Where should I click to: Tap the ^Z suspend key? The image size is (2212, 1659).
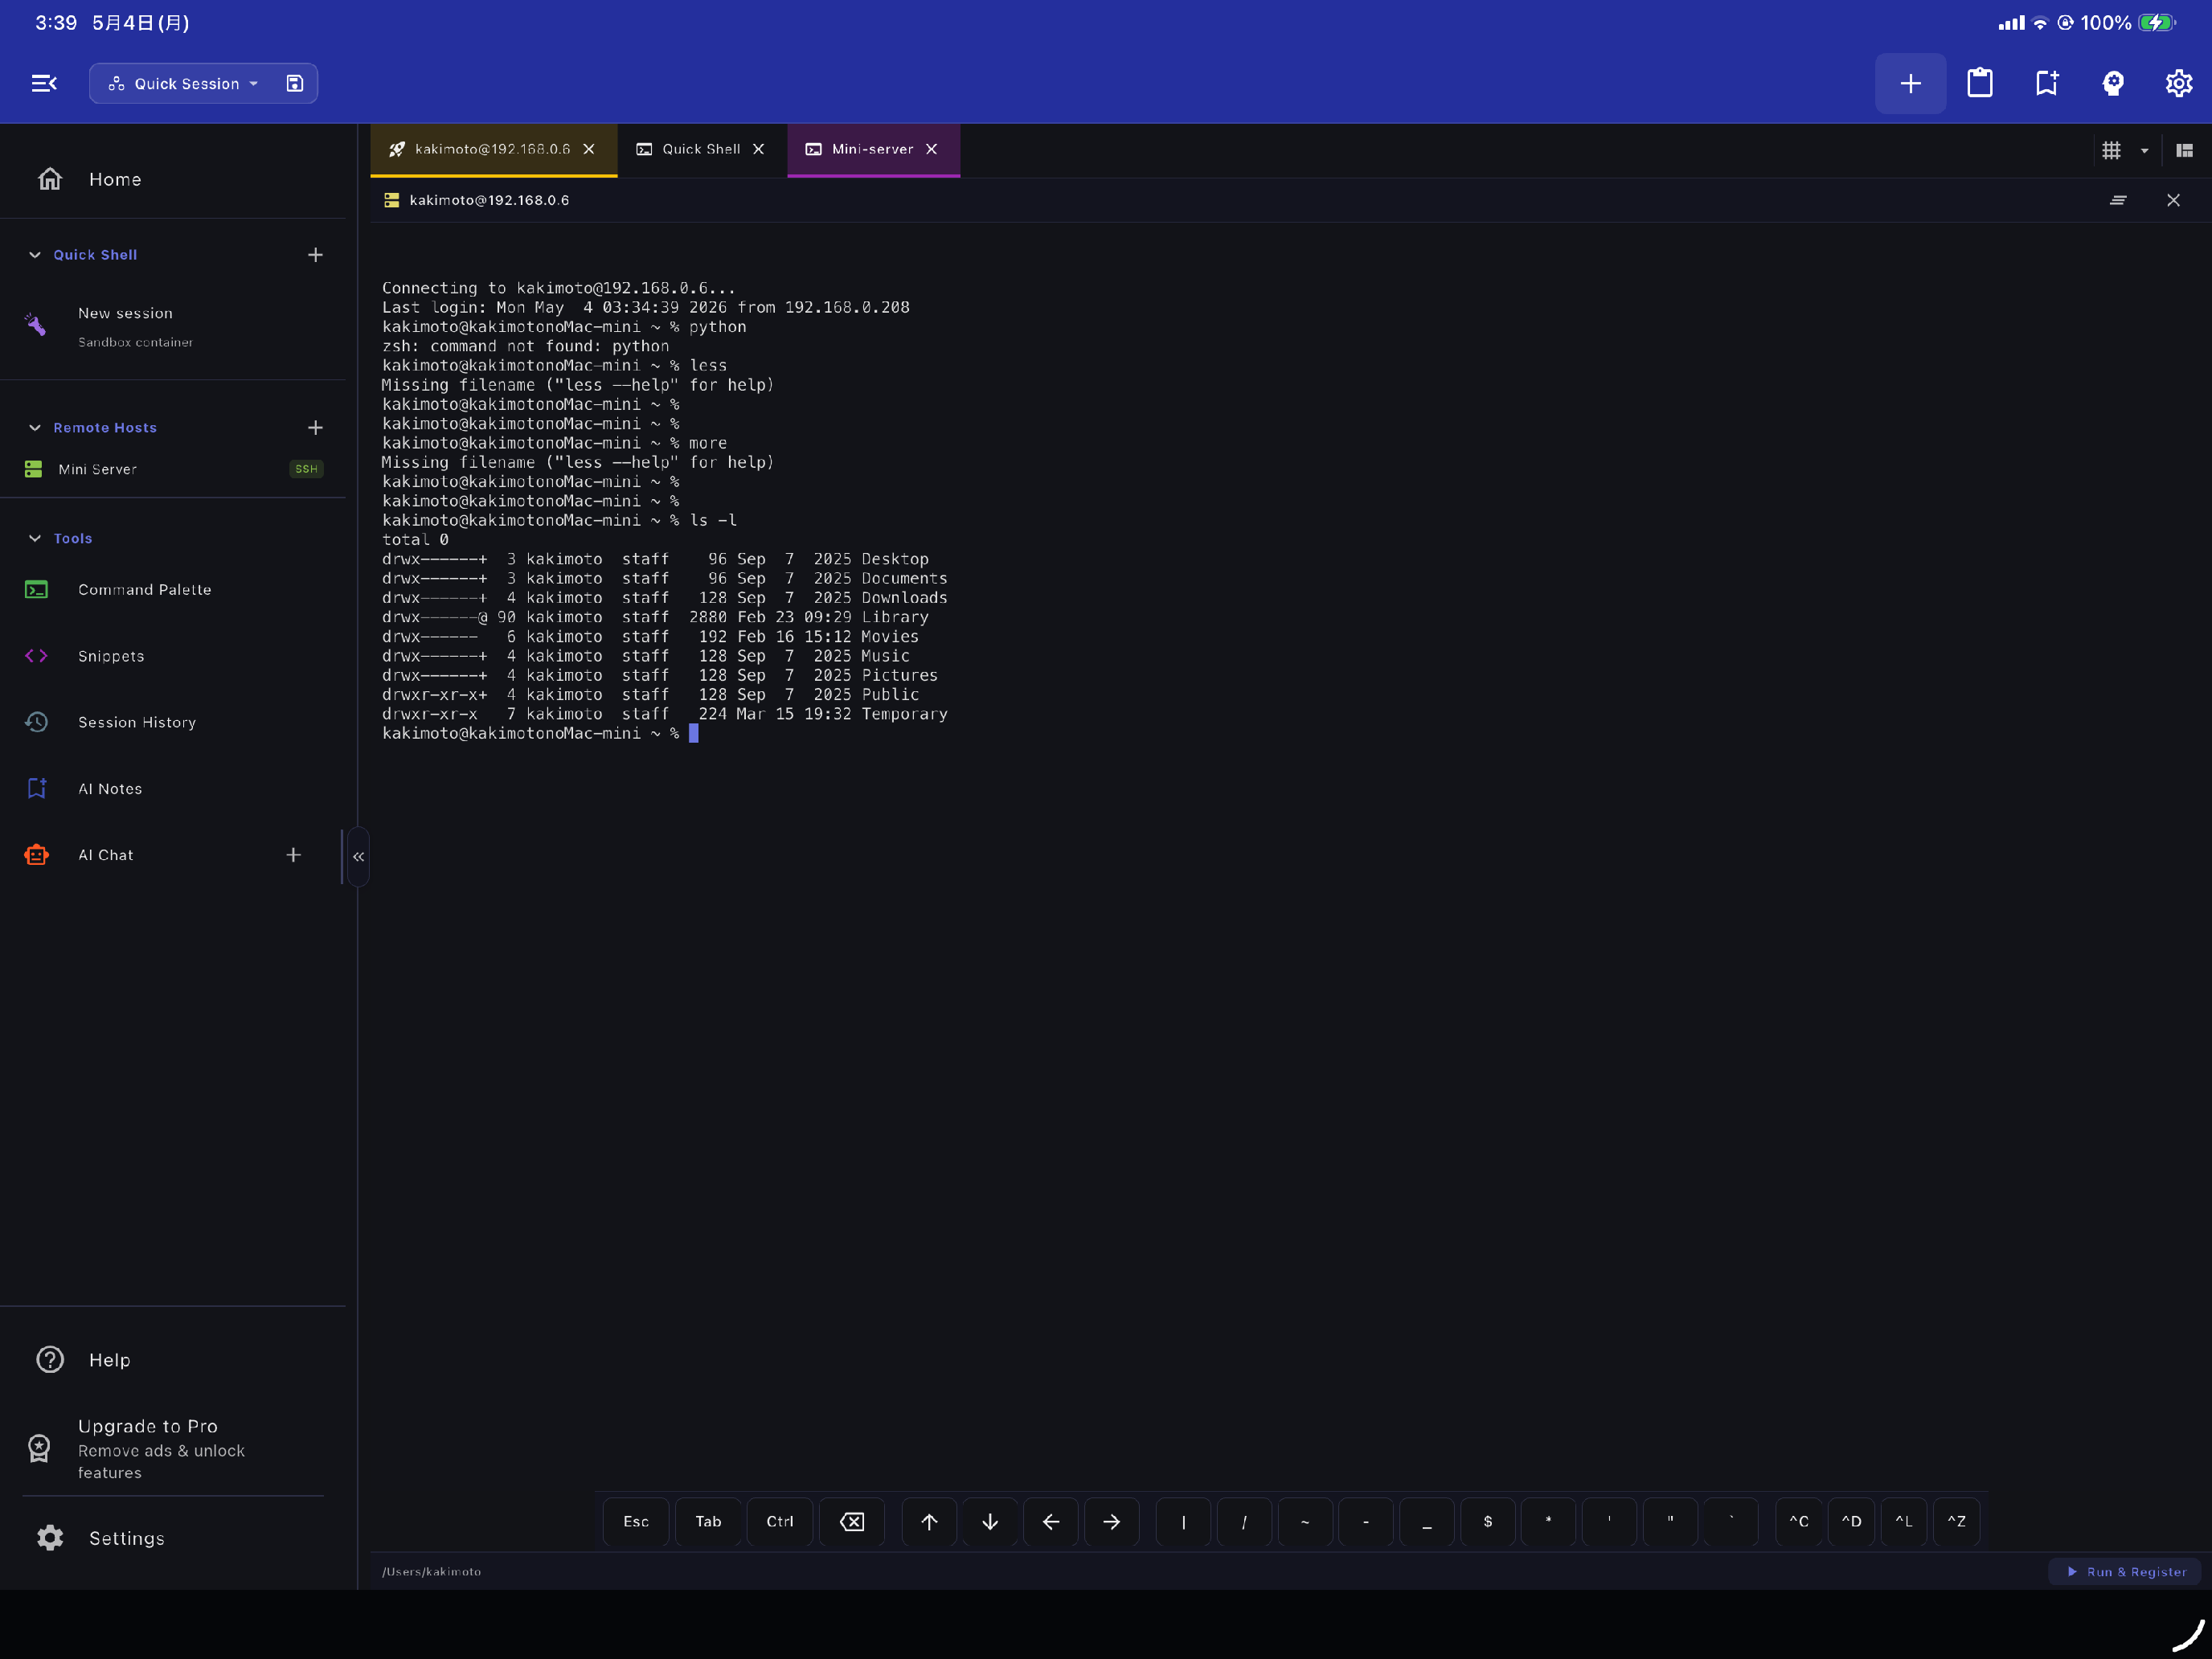tap(1957, 1522)
